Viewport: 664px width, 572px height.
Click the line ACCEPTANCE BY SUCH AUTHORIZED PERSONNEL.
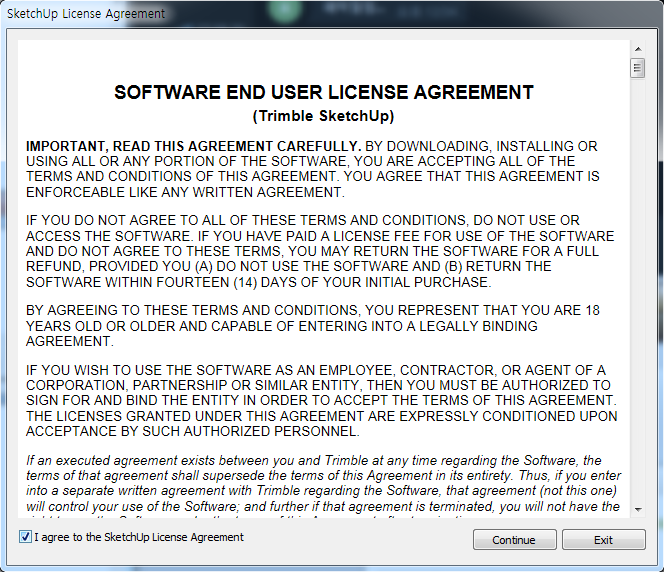193,431
